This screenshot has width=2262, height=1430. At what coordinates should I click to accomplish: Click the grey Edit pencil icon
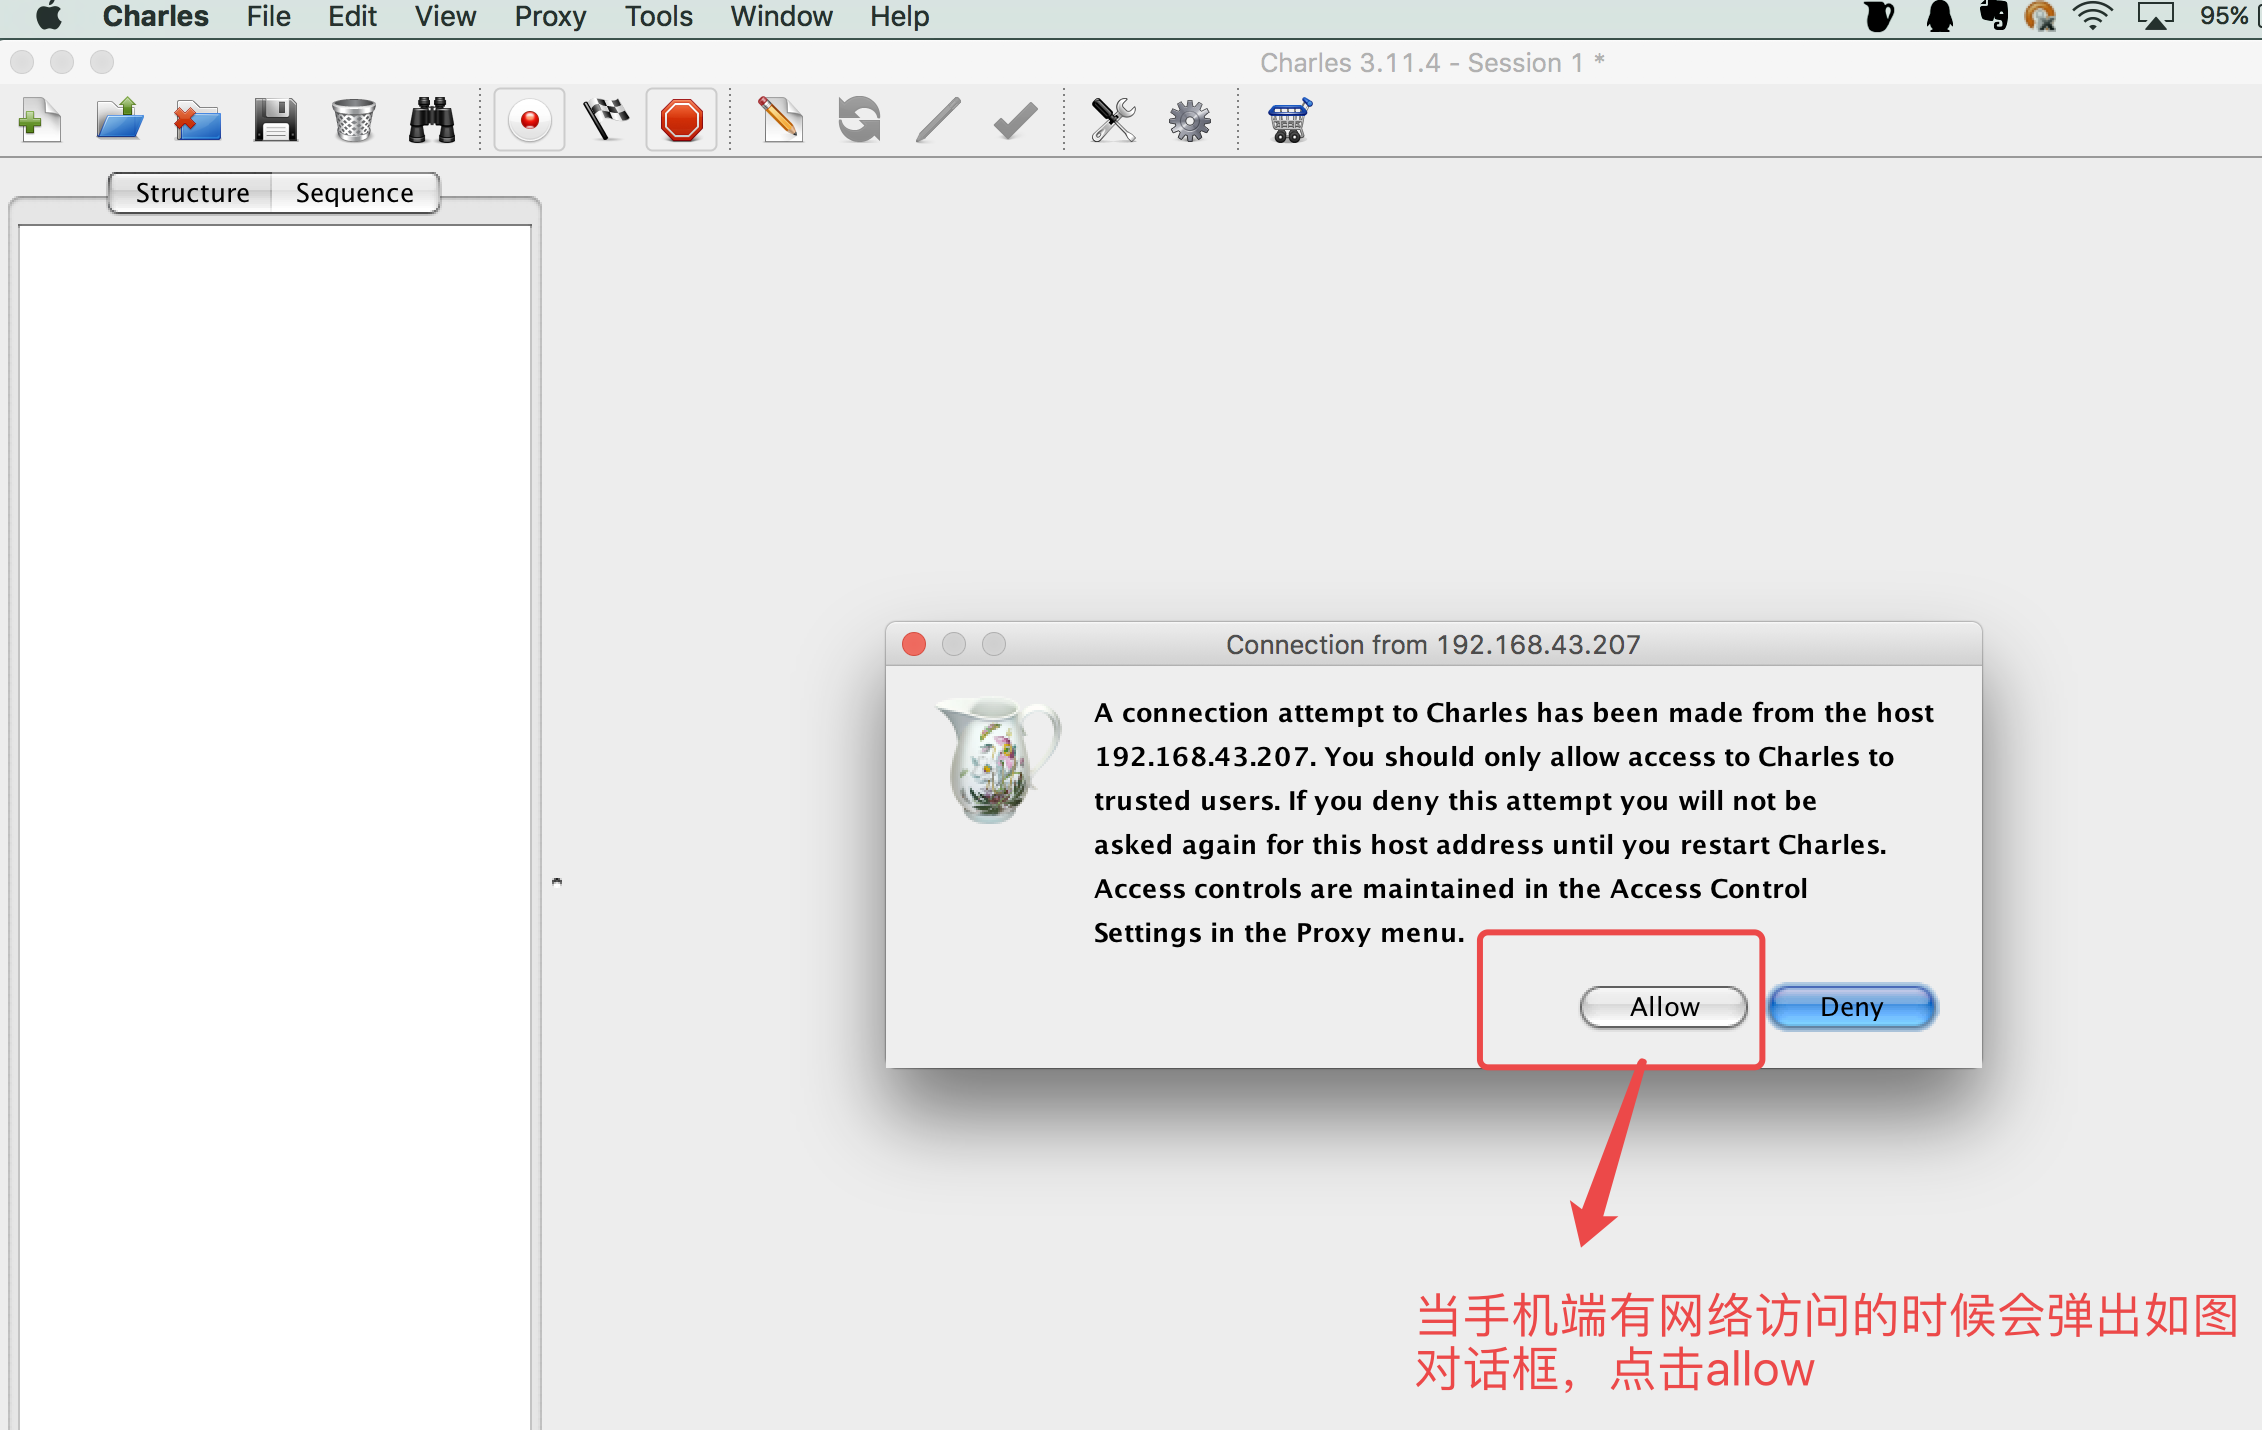938,121
